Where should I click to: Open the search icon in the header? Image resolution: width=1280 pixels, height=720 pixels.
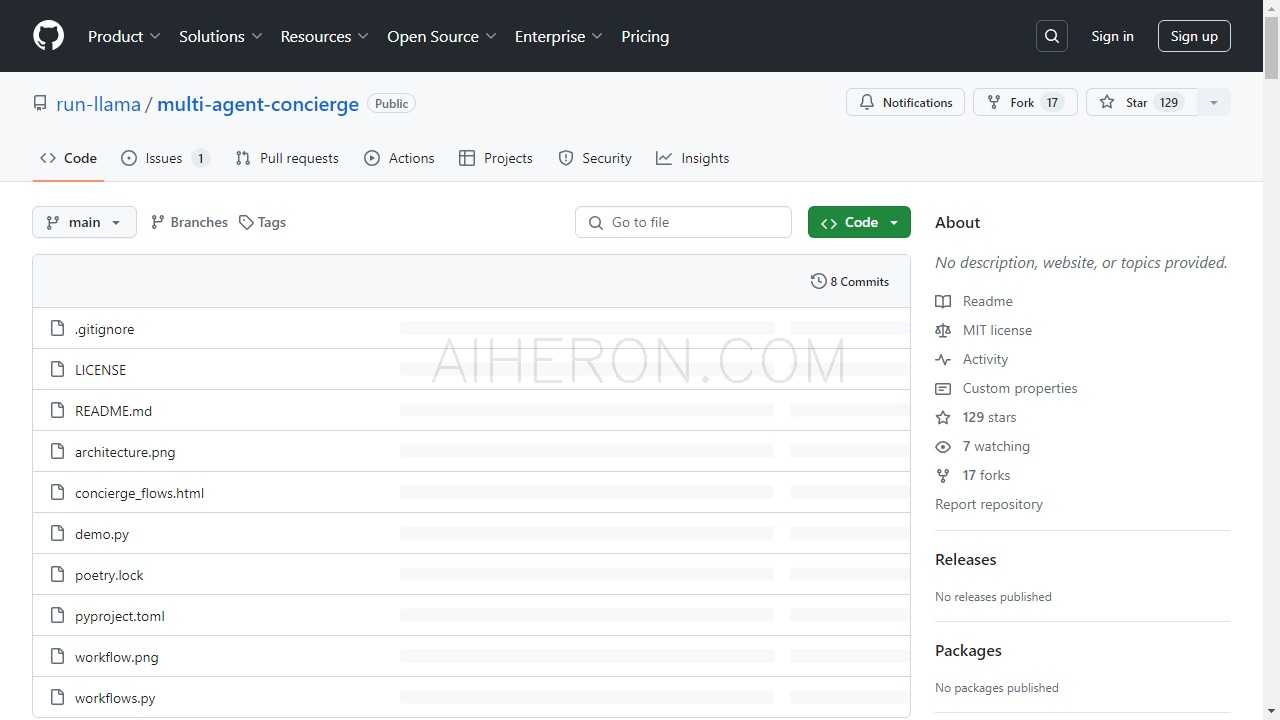[x=1051, y=36]
